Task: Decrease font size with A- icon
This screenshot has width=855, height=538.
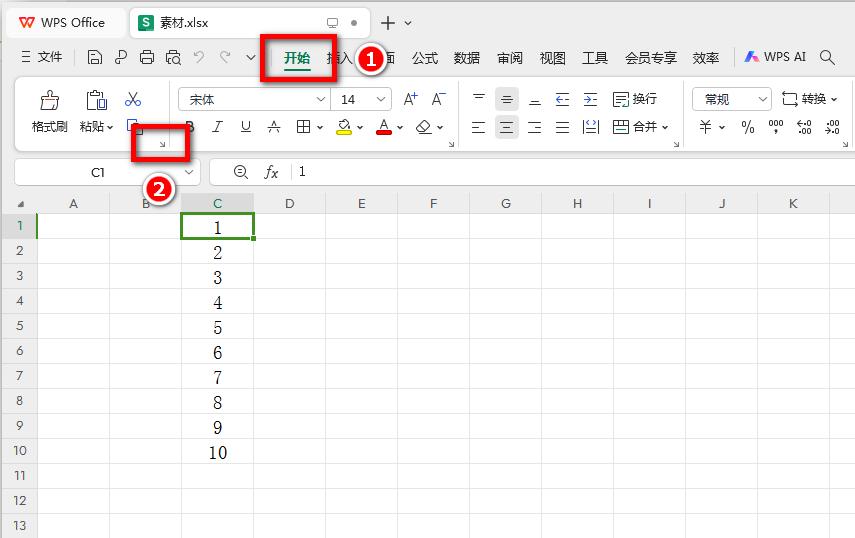Action: (438, 99)
